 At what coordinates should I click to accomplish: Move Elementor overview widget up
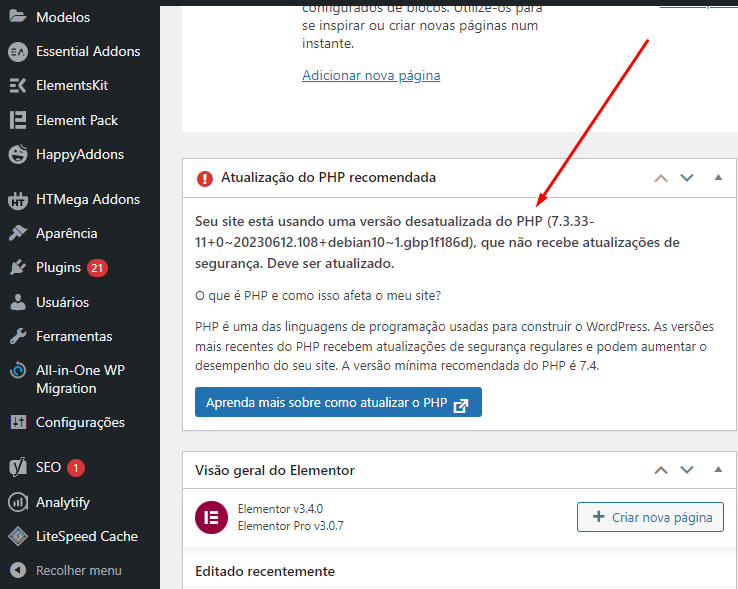tap(661, 470)
